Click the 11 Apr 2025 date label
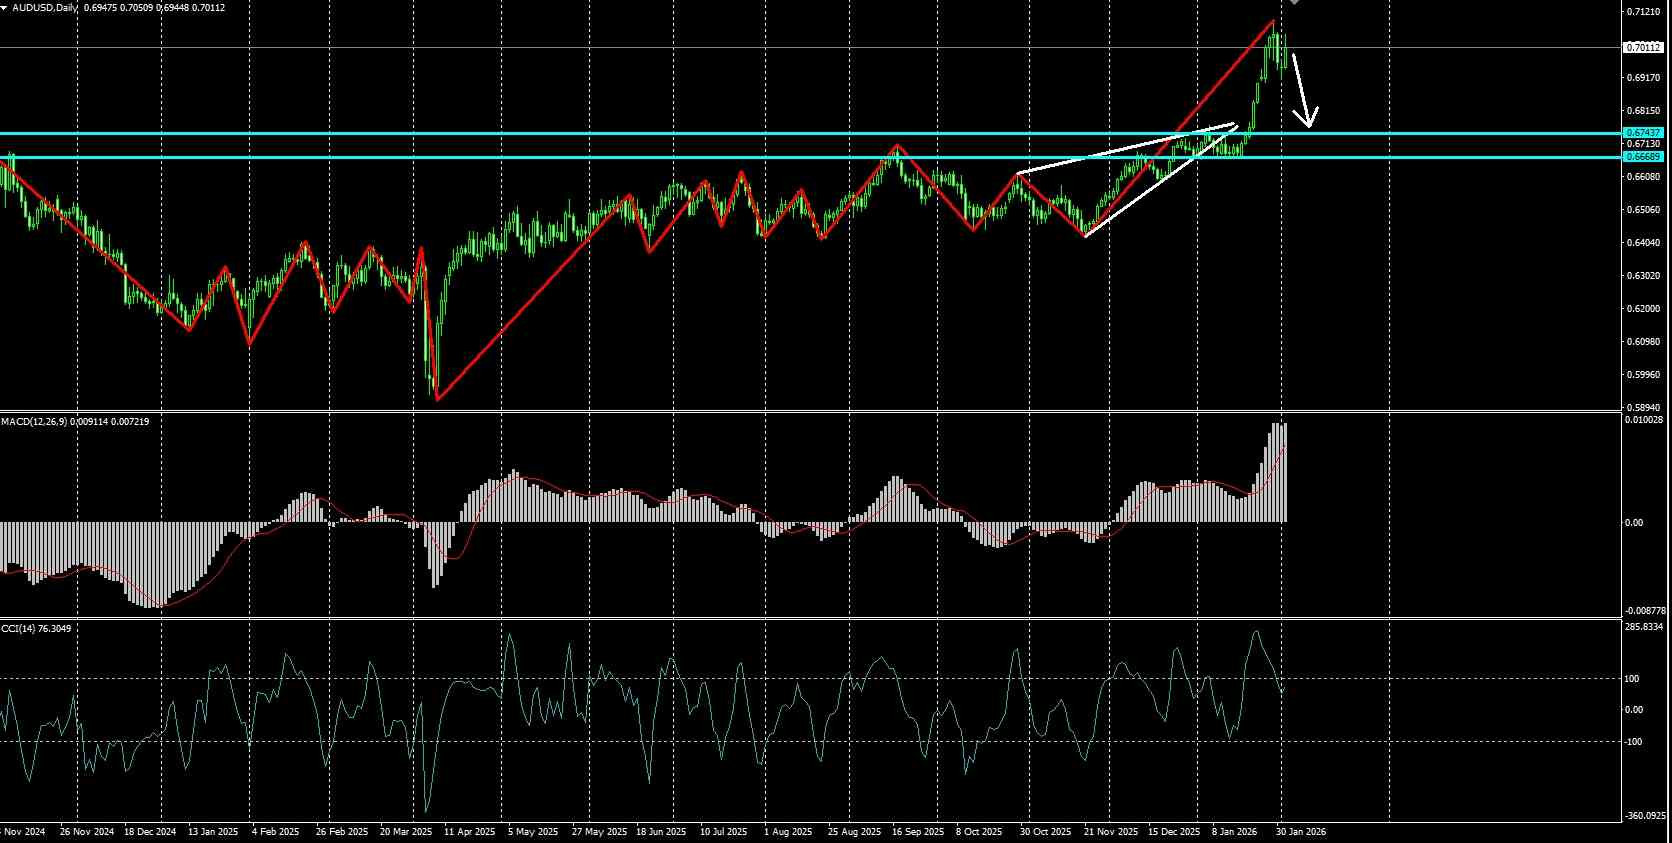Screen dimensions: 1672x843 [470, 831]
